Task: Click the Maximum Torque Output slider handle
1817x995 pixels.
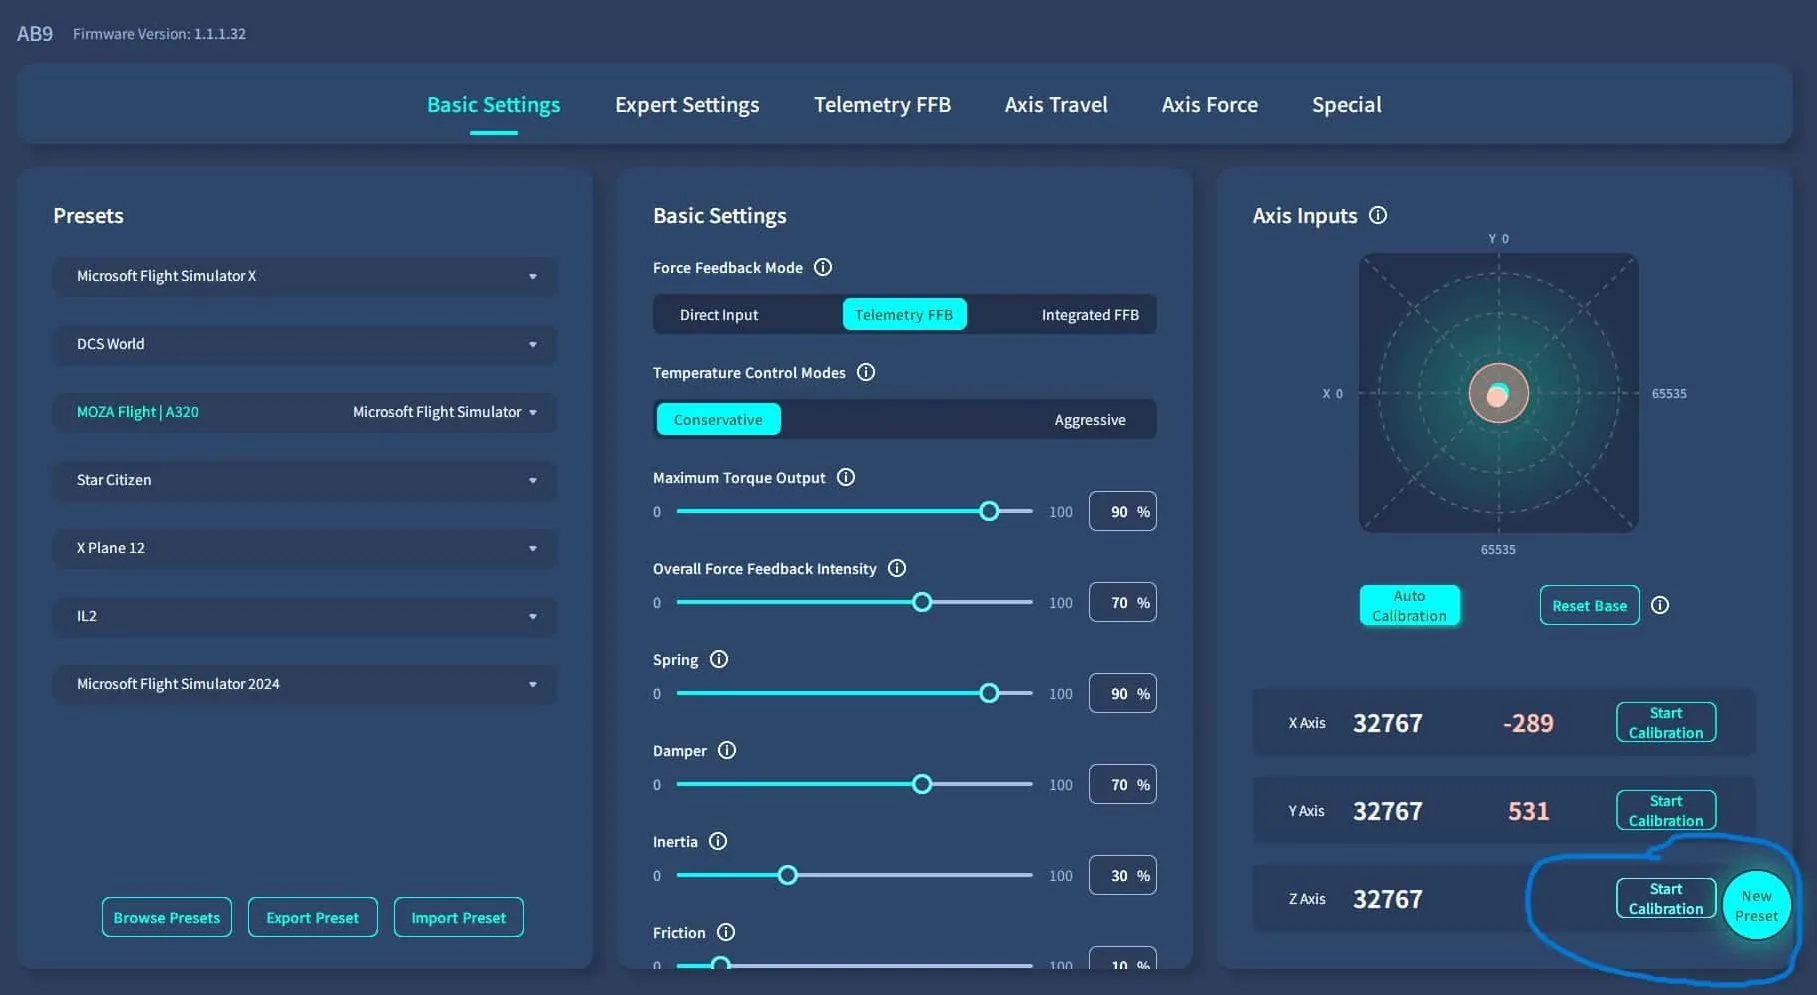Action: point(989,511)
